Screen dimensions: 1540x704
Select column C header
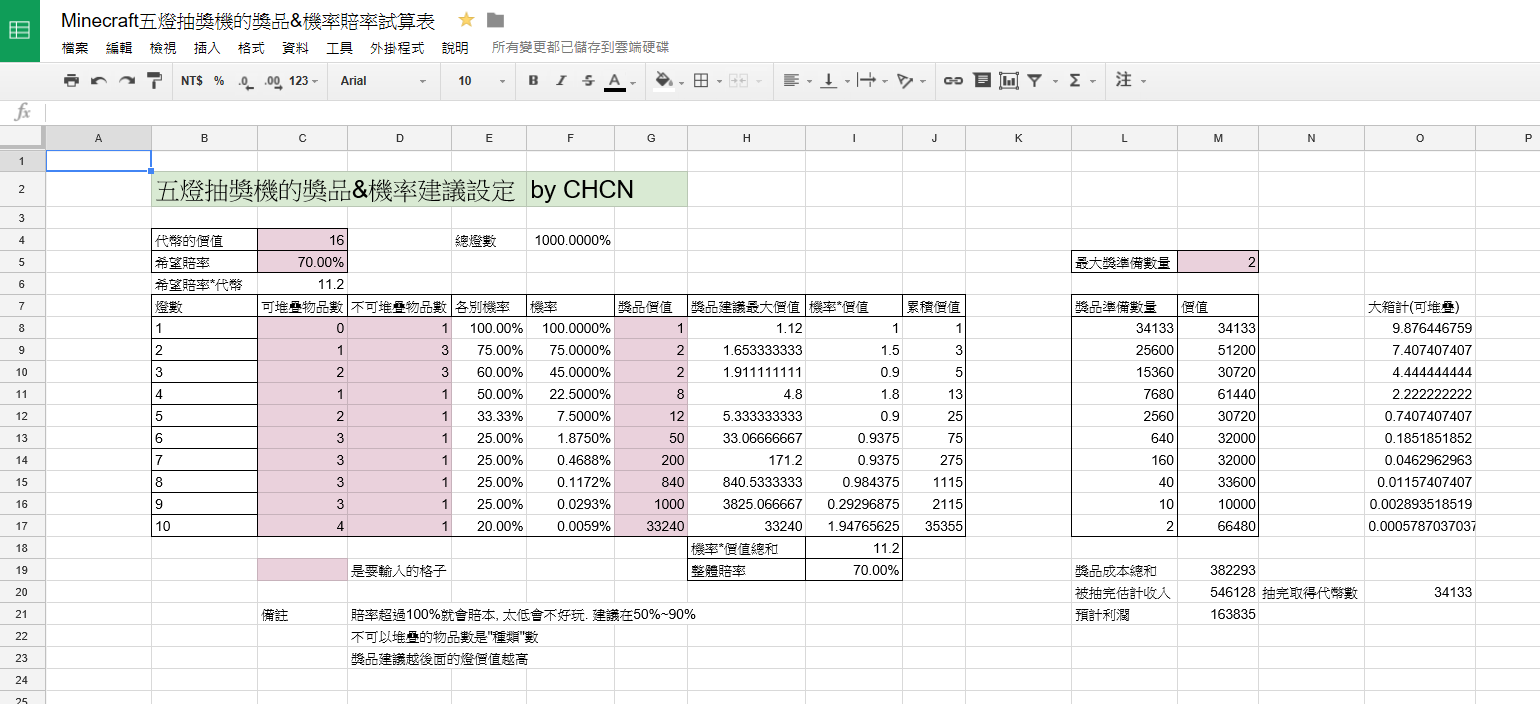pos(302,138)
